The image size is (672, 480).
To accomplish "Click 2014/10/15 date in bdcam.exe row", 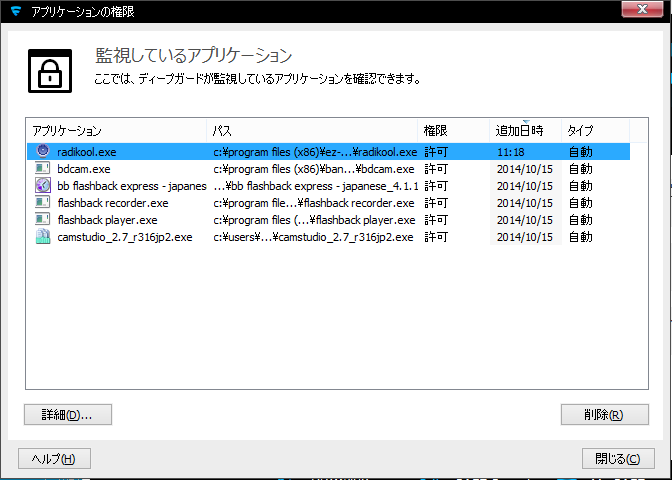I will pyautogui.click(x=525, y=169).
